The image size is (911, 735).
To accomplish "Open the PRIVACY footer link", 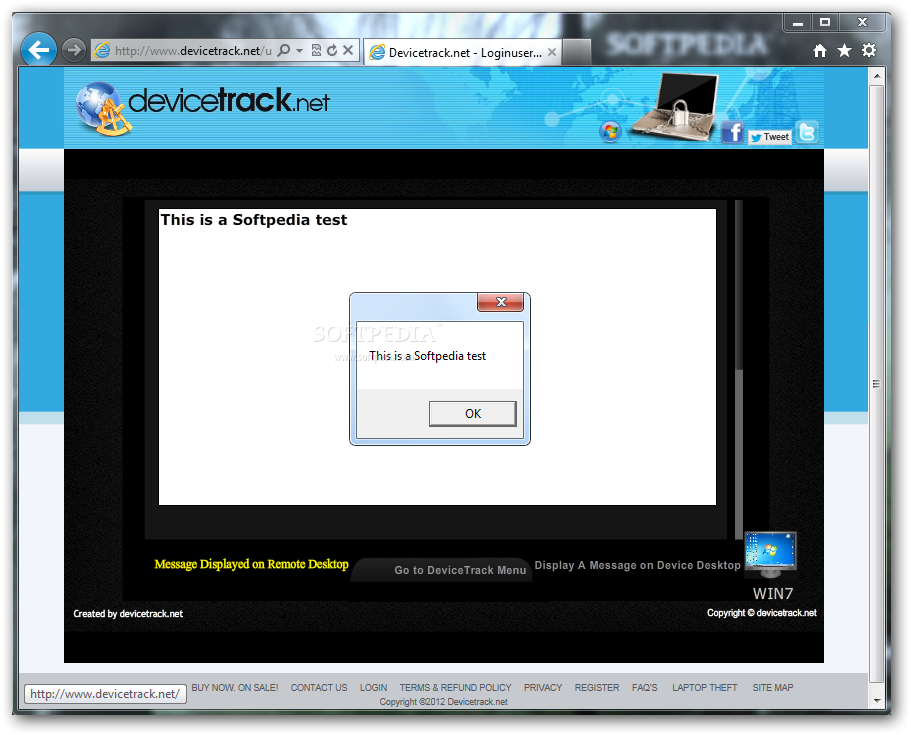I will [x=543, y=688].
